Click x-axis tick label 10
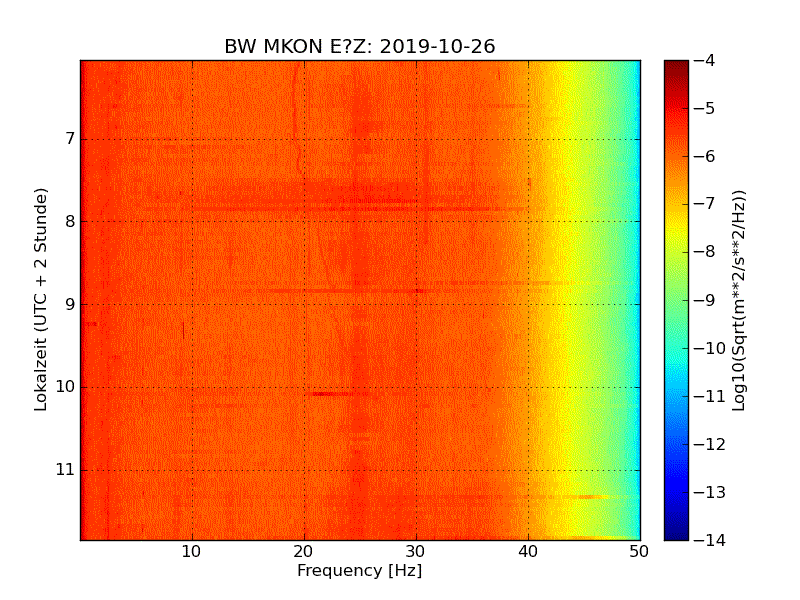This screenshot has height=600, width=800. (191, 552)
